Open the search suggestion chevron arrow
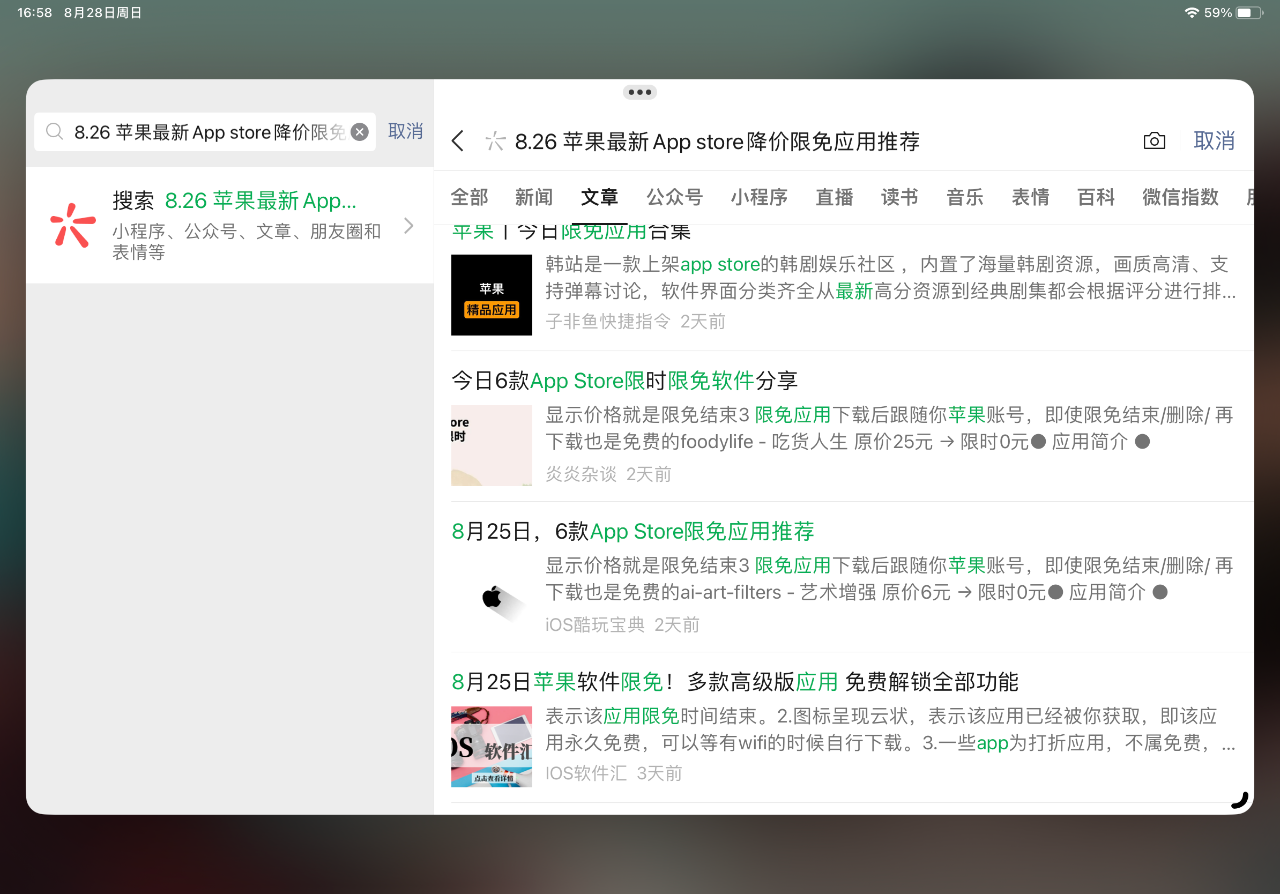This screenshot has height=894, width=1280. pyautogui.click(x=408, y=226)
